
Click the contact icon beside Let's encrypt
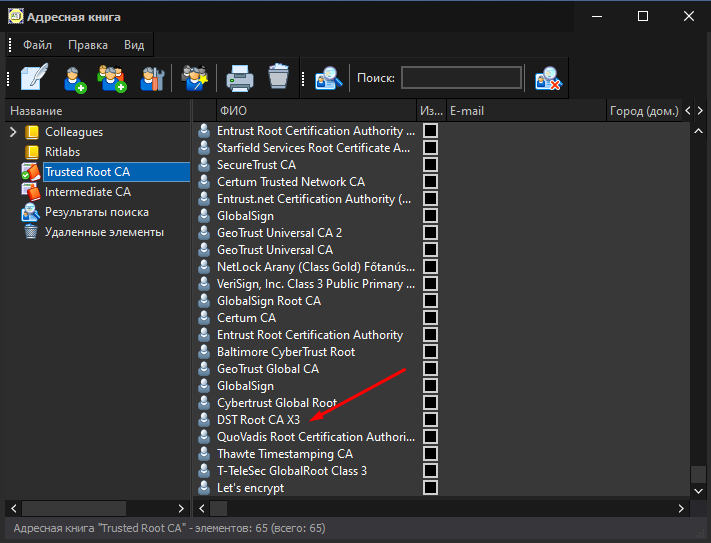pyautogui.click(x=205, y=488)
